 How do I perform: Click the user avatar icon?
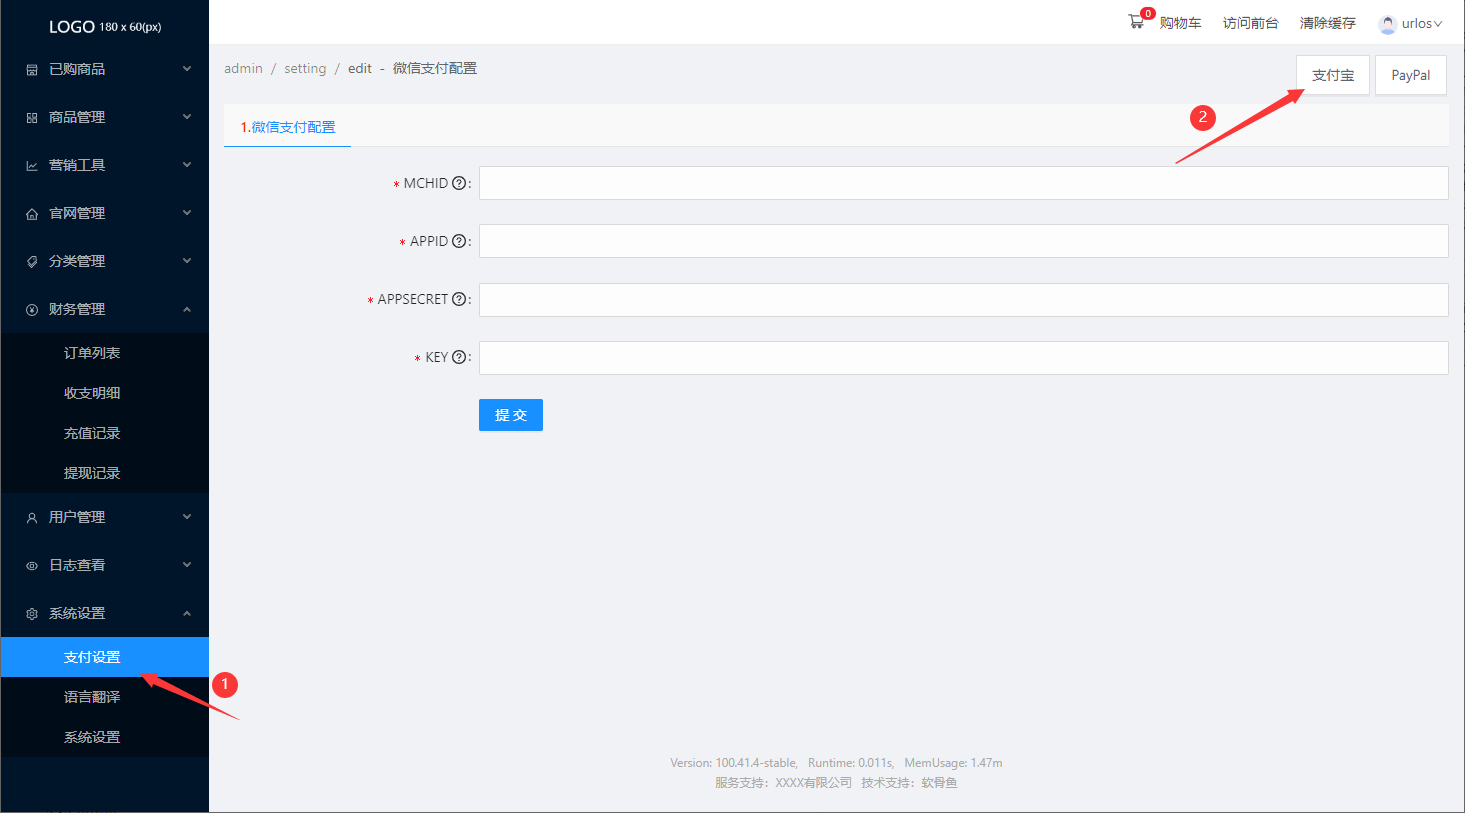tap(1387, 24)
